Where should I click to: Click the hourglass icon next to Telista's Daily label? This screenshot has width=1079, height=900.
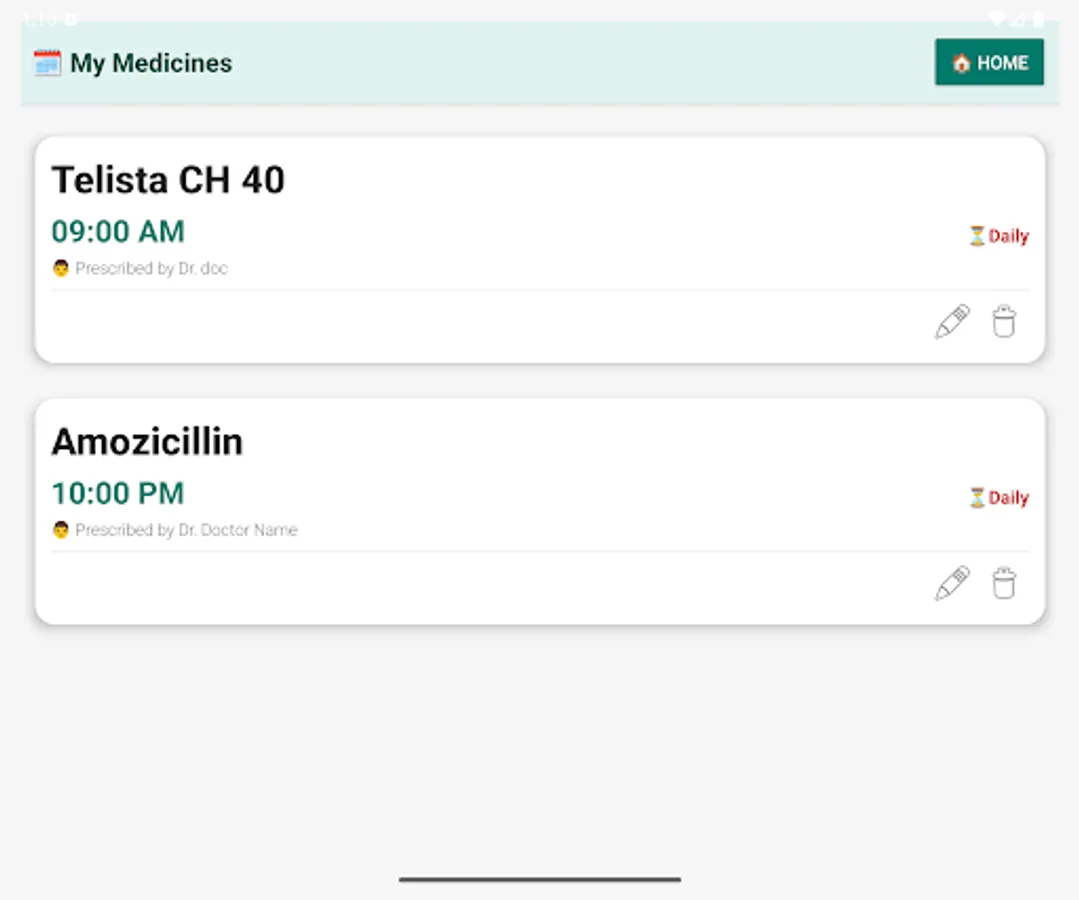click(x=976, y=236)
